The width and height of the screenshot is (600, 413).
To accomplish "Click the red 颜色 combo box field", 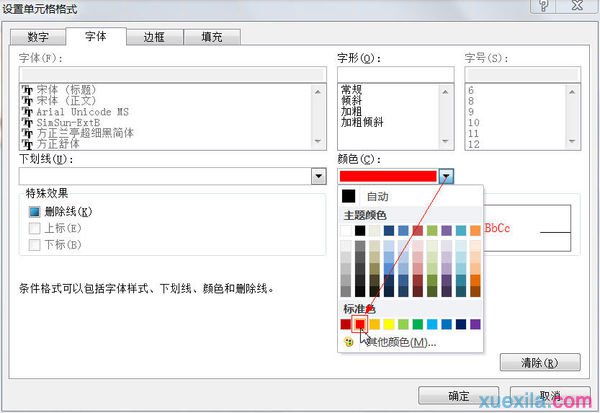I will (x=388, y=176).
